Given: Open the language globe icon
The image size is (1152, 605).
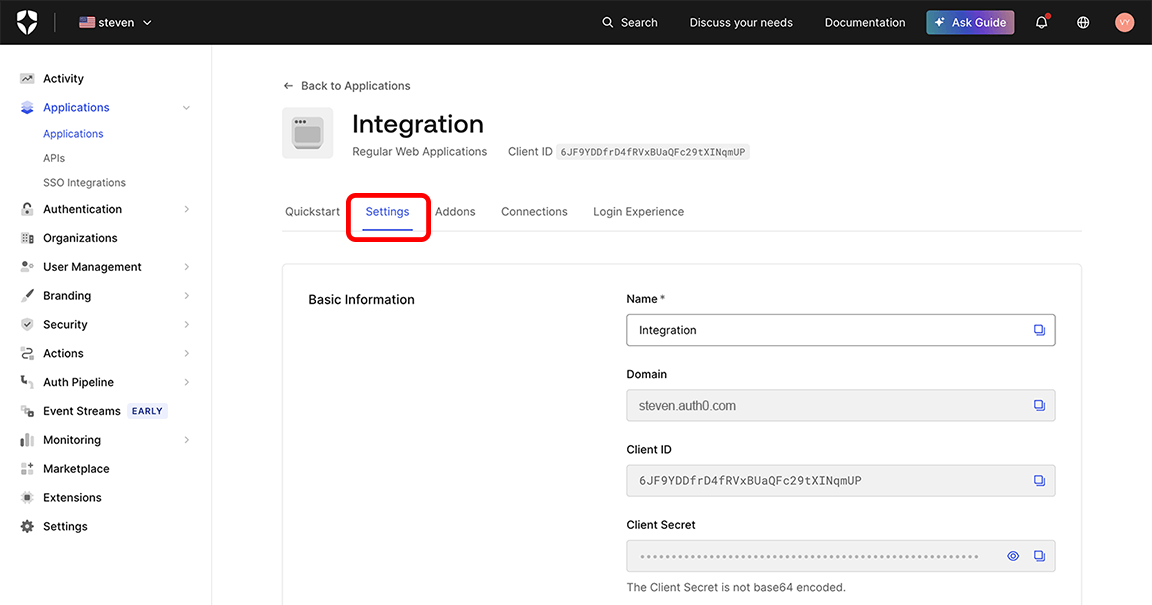Looking at the screenshot, I should click(x=1083, y=22).
